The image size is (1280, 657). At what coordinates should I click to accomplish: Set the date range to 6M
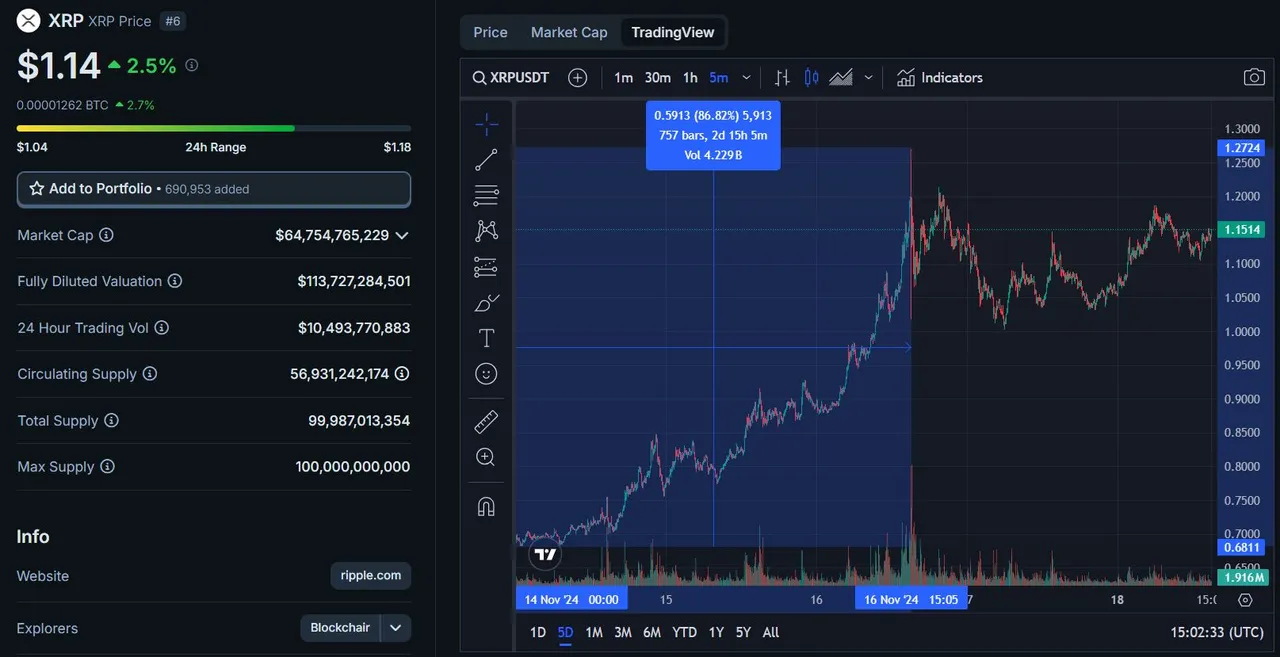(652, 632)
